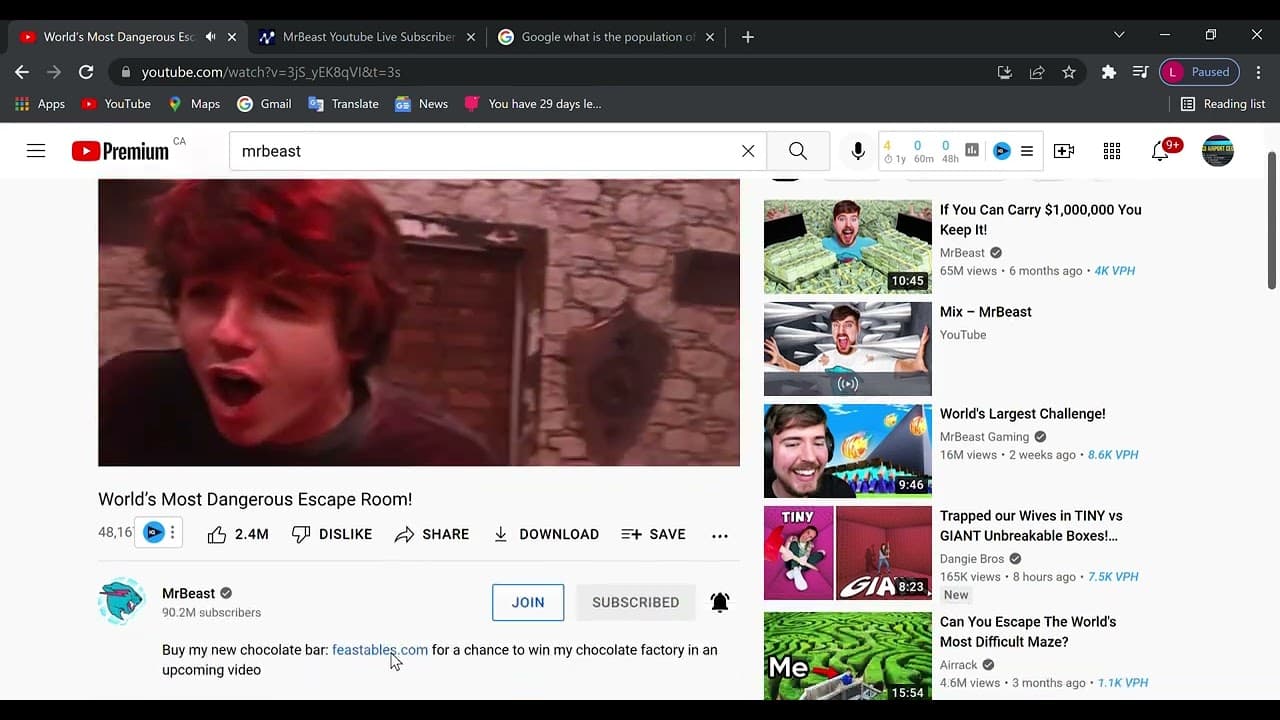Screen dimensions: 1280x720
Task: Open the Create video camera icon
Action: click(x=1064, y=151)
